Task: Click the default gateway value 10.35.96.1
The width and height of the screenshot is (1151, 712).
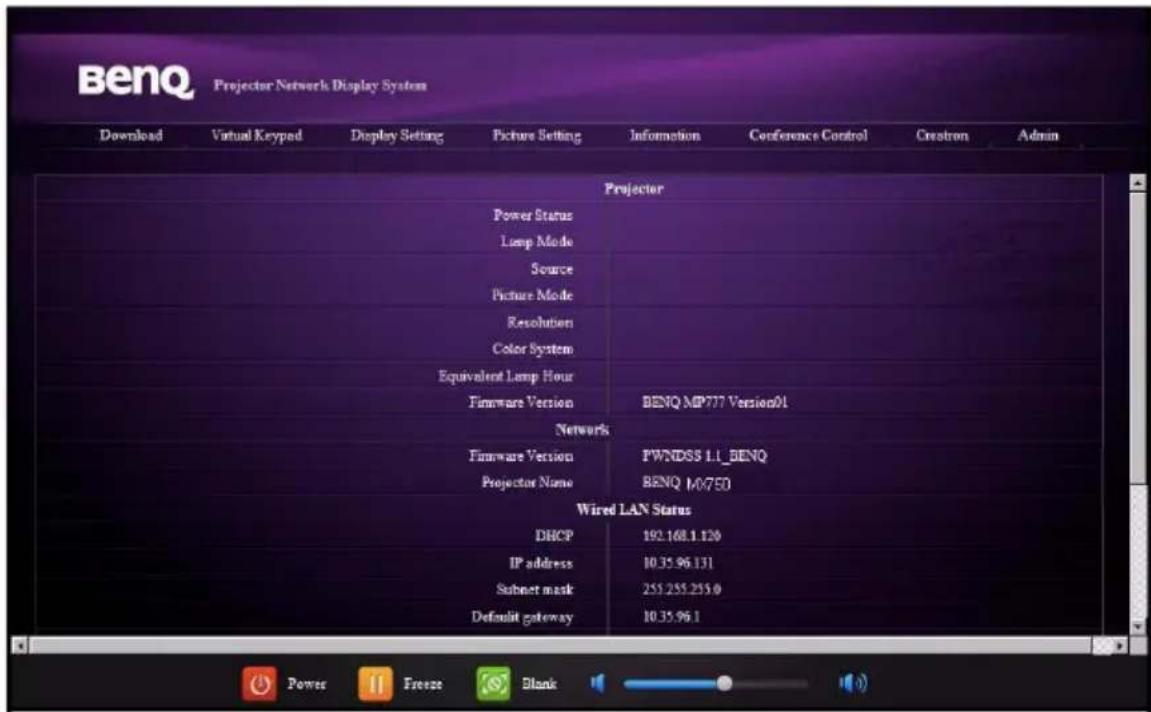Action: click(672, 617)
